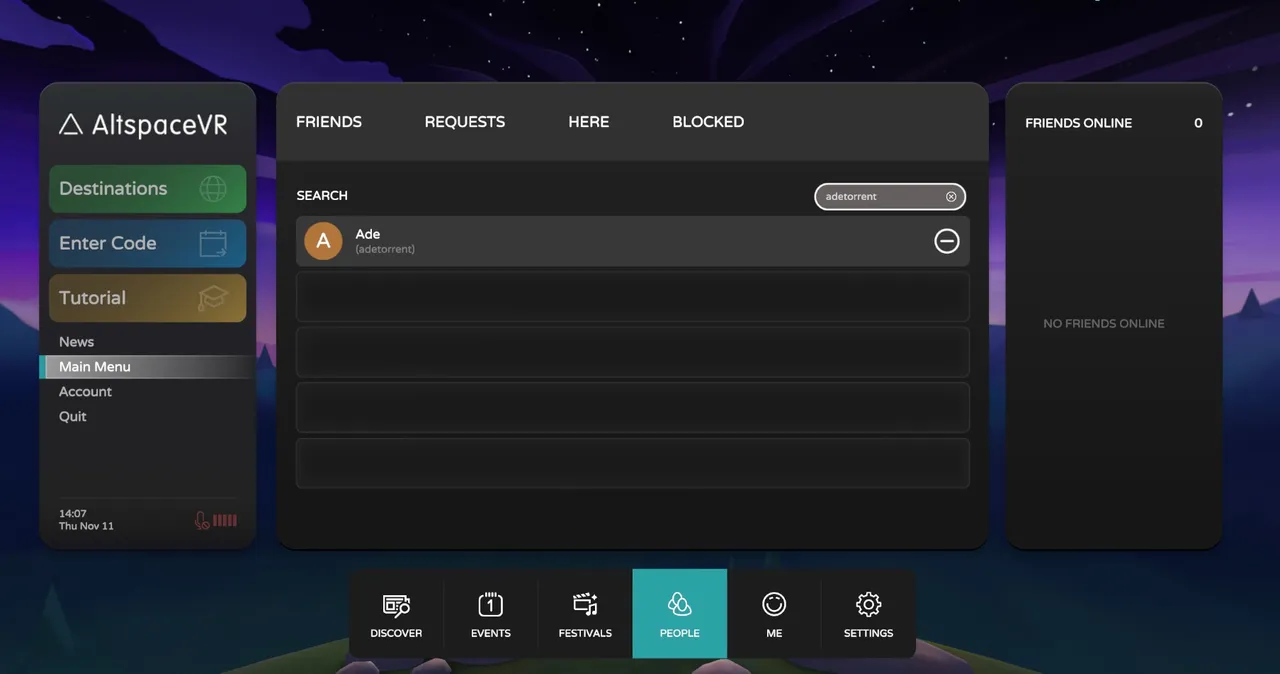Click Ade's orange avatar circle
This screenshot has width=1280, height=674.
coord(323,241)
